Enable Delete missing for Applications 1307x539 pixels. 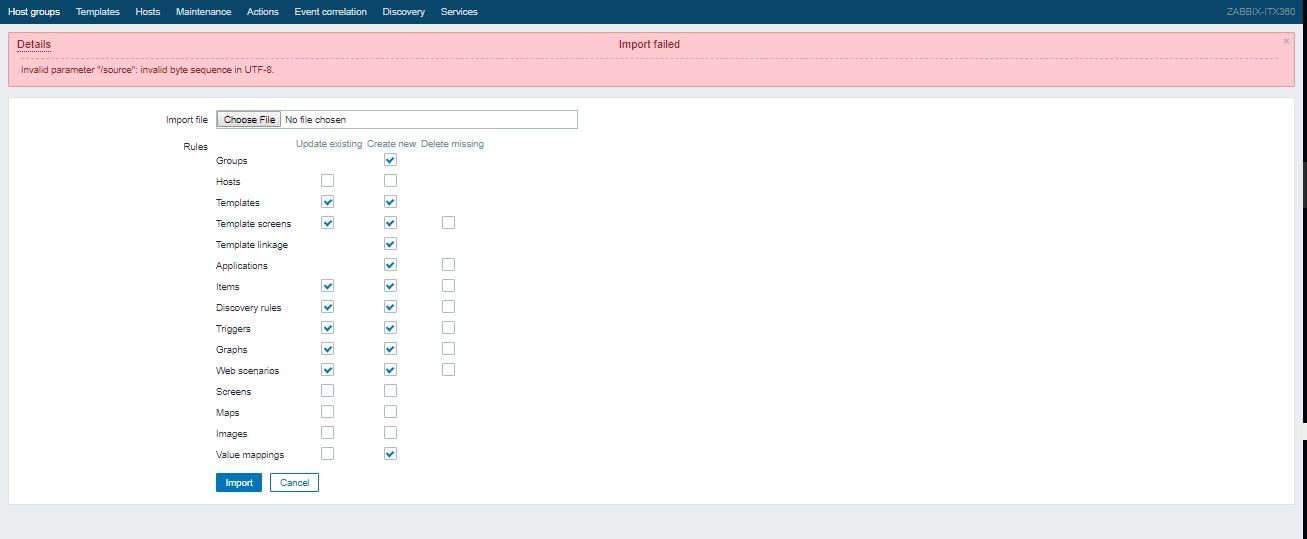tap(448, 265)
